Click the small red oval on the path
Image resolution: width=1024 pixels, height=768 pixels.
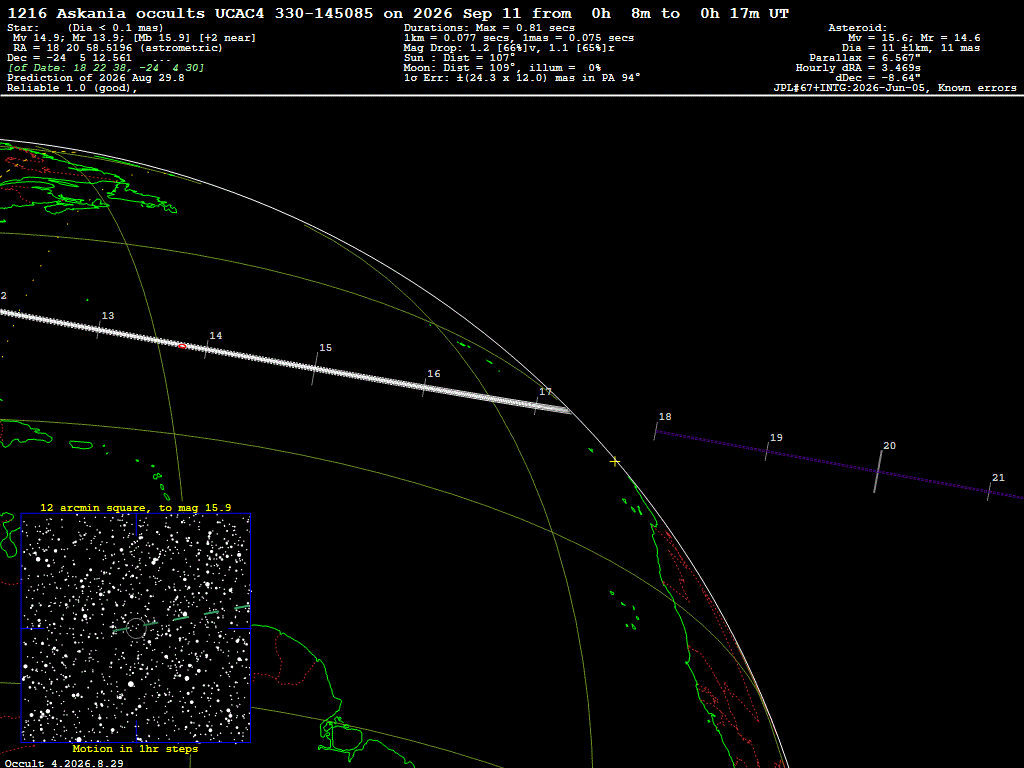[182, 346]
